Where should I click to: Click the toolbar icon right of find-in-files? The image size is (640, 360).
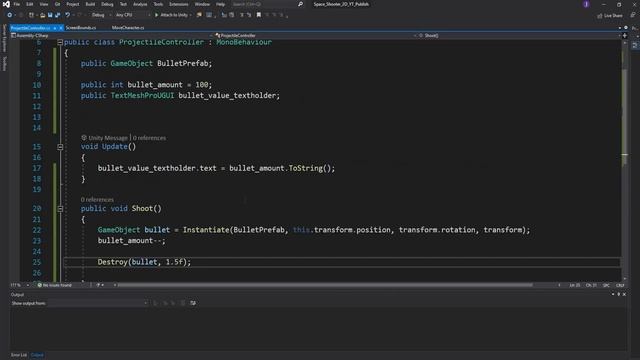click(x=209, y=15)
